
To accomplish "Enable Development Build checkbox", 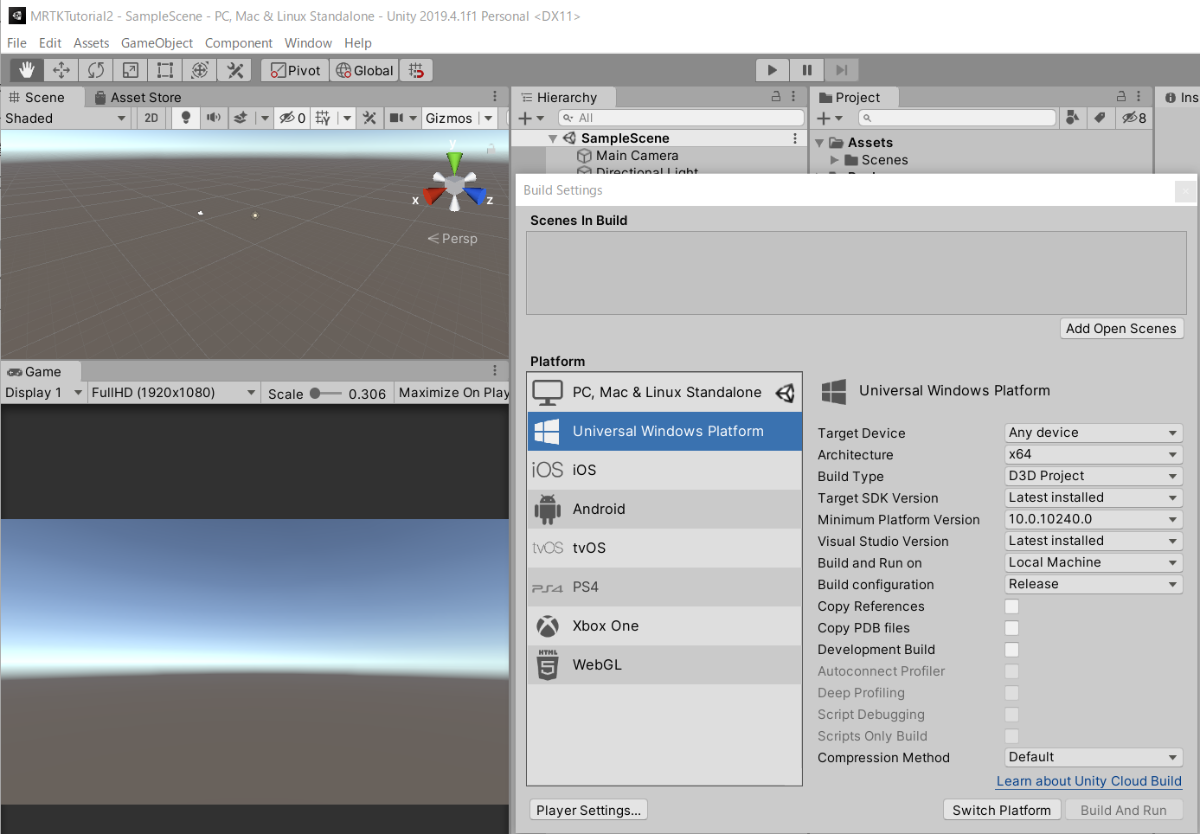I will (x=1012, y=650).
